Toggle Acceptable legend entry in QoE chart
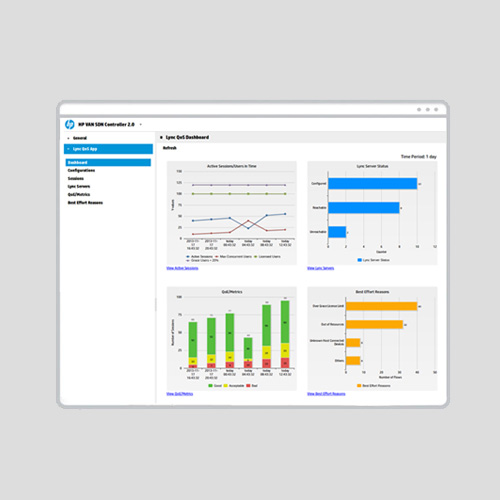The height and width of the screenshot is (500, 500). [x=234, y=386]
